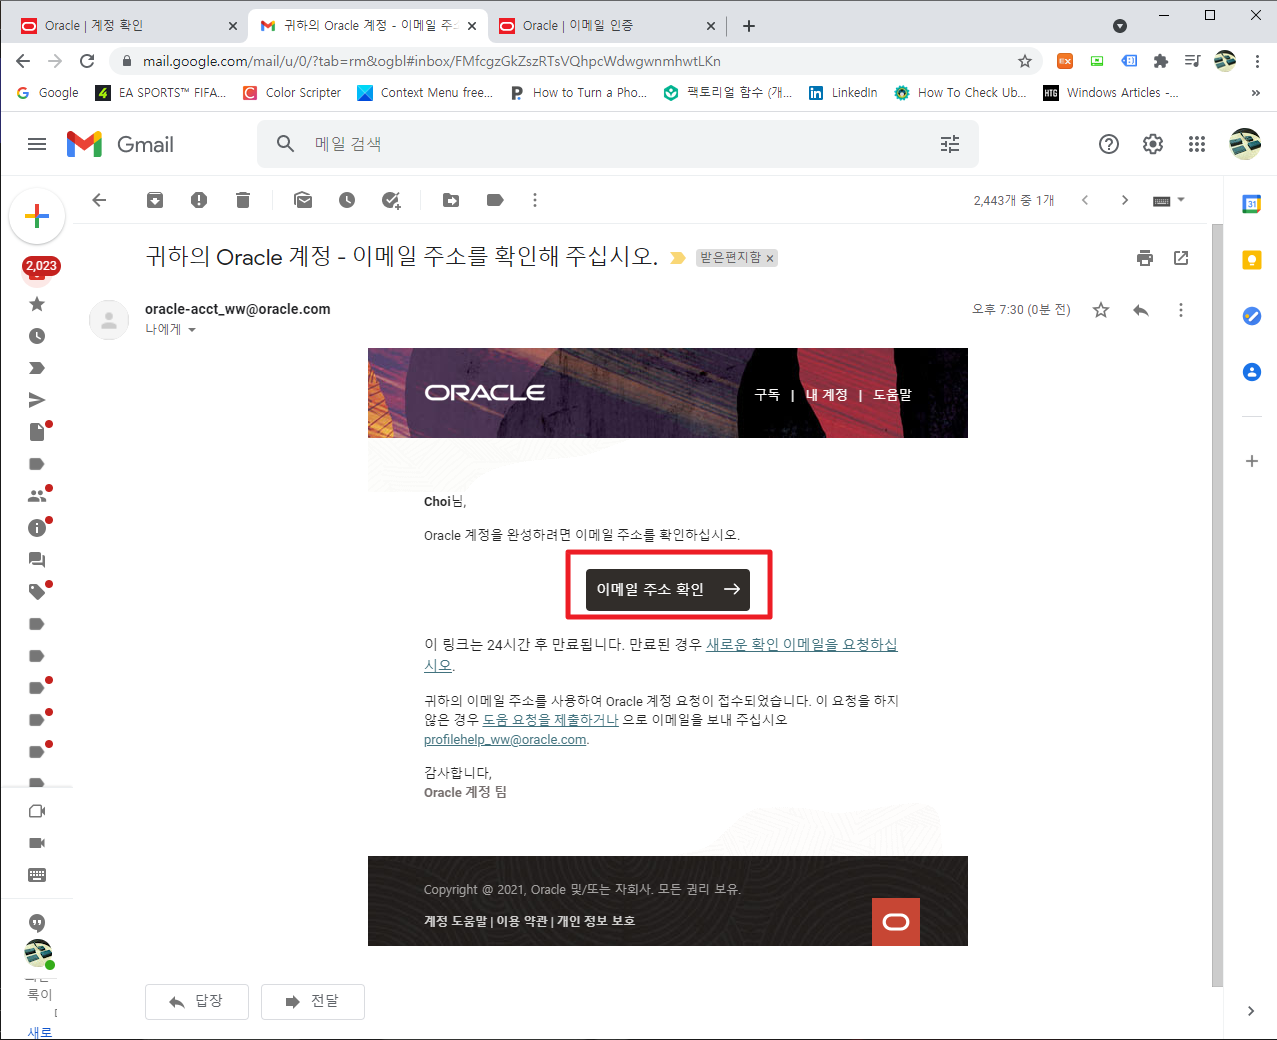Open Inbox with 2,023 unread badge
Image resolution: width=1277 pixels, height=1040 pixels.
point(40,267)
